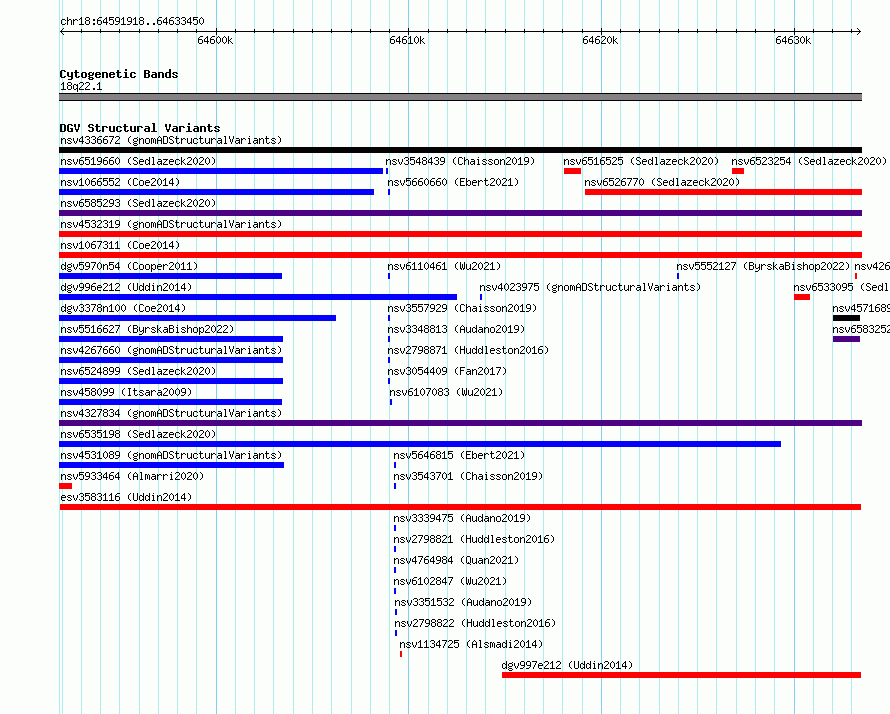Open nsv4023975 (gnomADStructuralVariants) variant
This screenshot has width=890, height=714.
click(590, 287)
